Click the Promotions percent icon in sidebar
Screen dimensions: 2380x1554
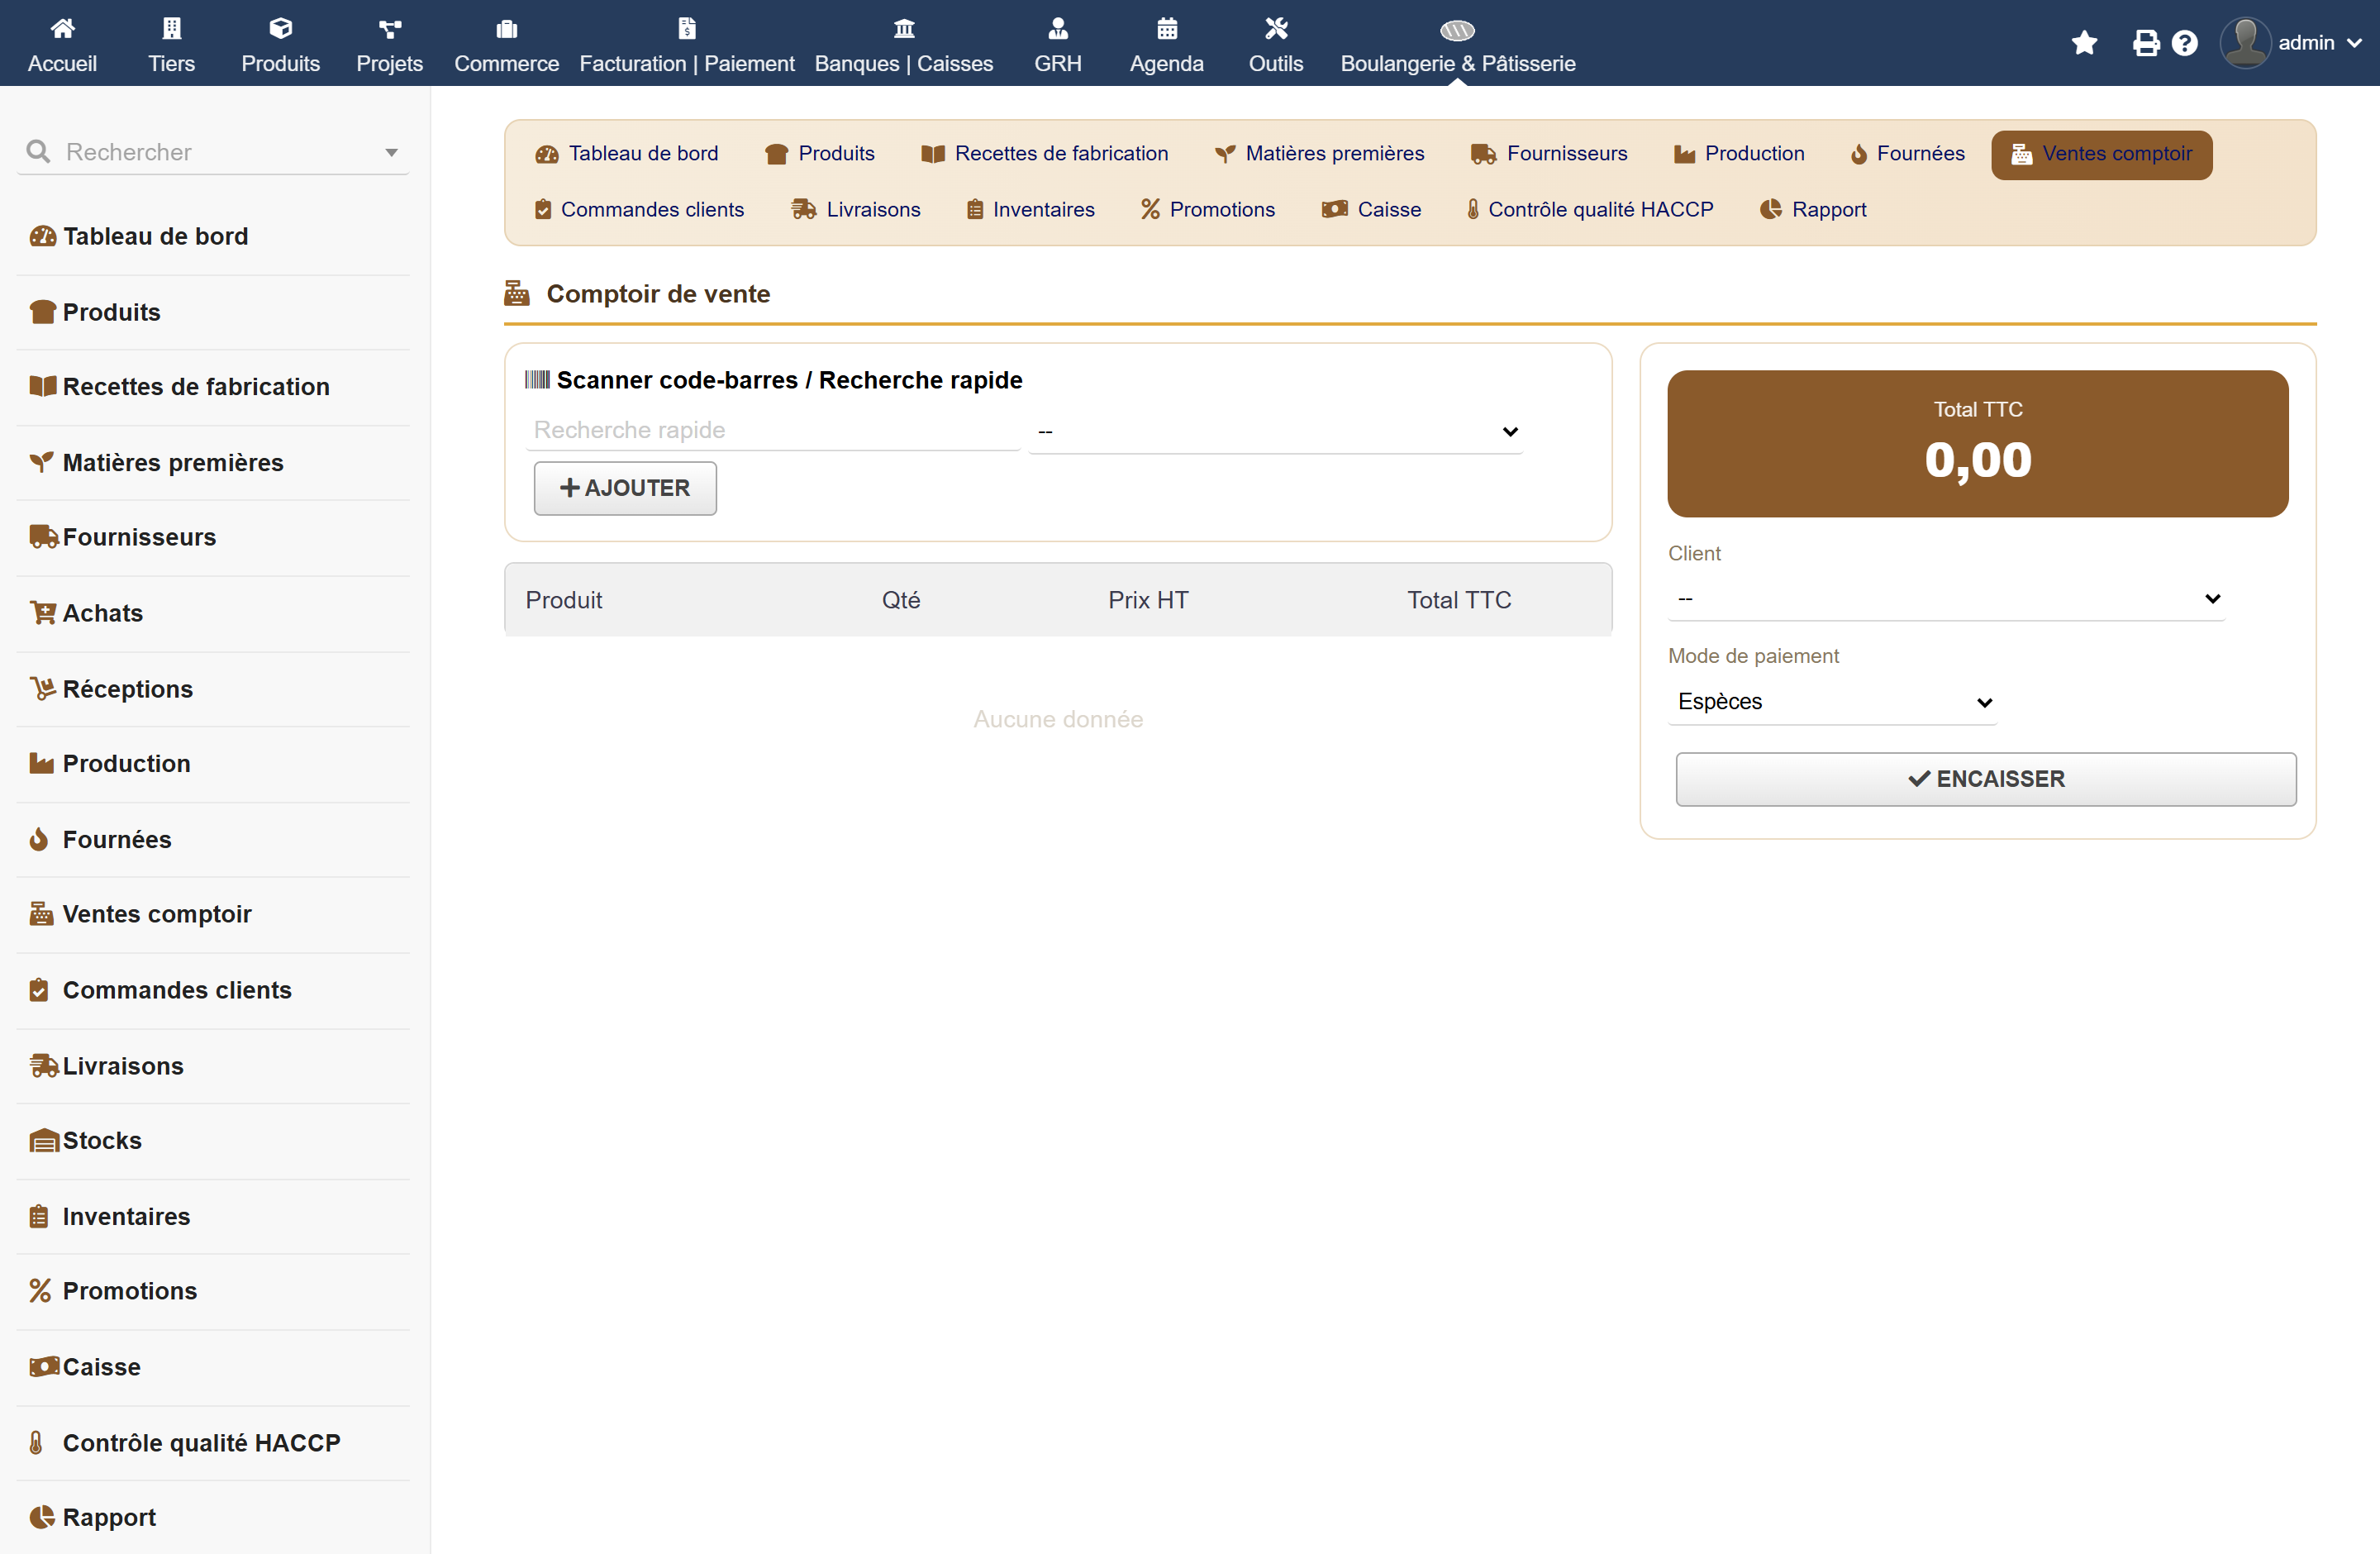(x=40, y=1290)
